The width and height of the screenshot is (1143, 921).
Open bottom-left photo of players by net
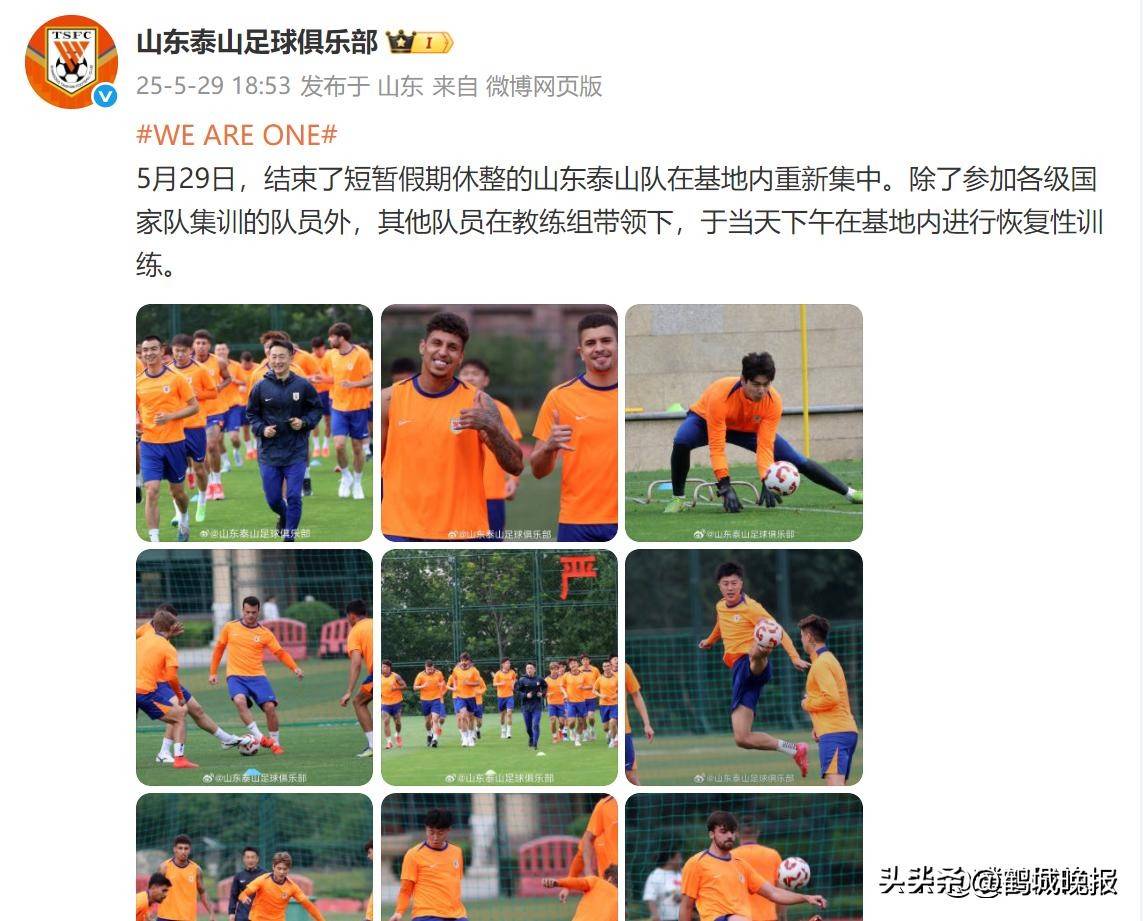click(x=254, y=857)
